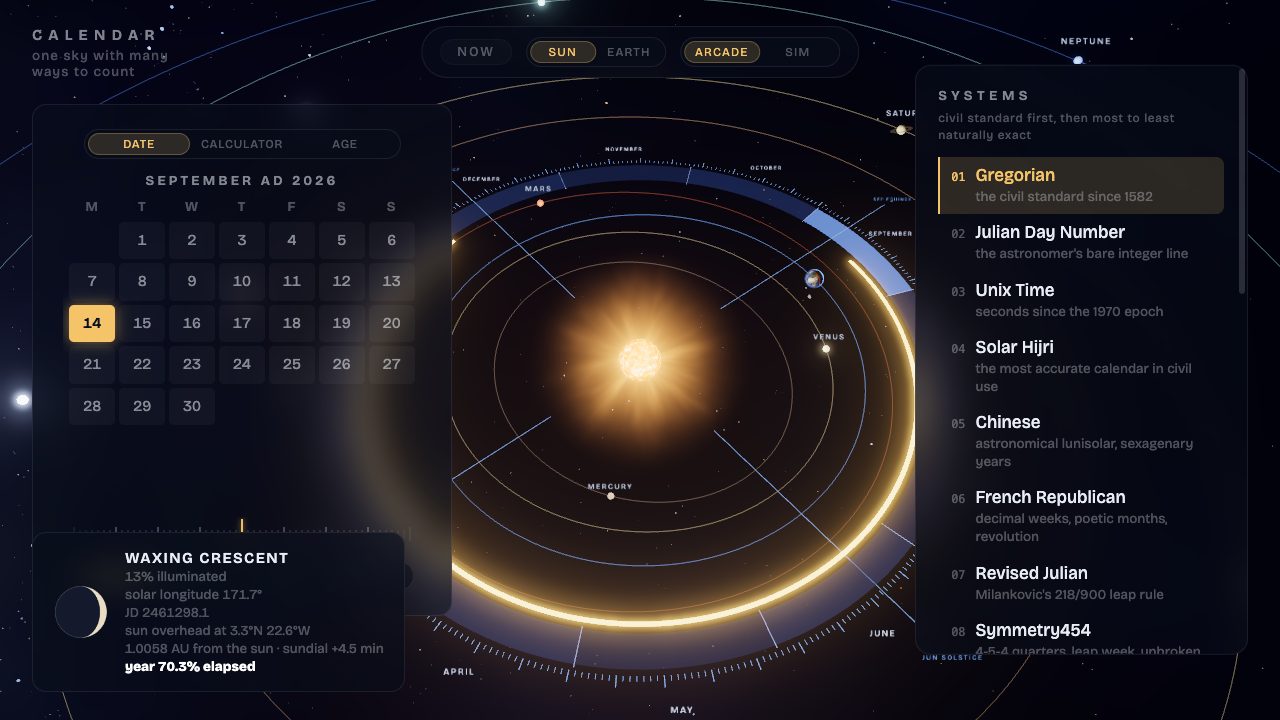Click the waxing crescent moon icon
Screen dimensions: 1280x720
point(81,612)
